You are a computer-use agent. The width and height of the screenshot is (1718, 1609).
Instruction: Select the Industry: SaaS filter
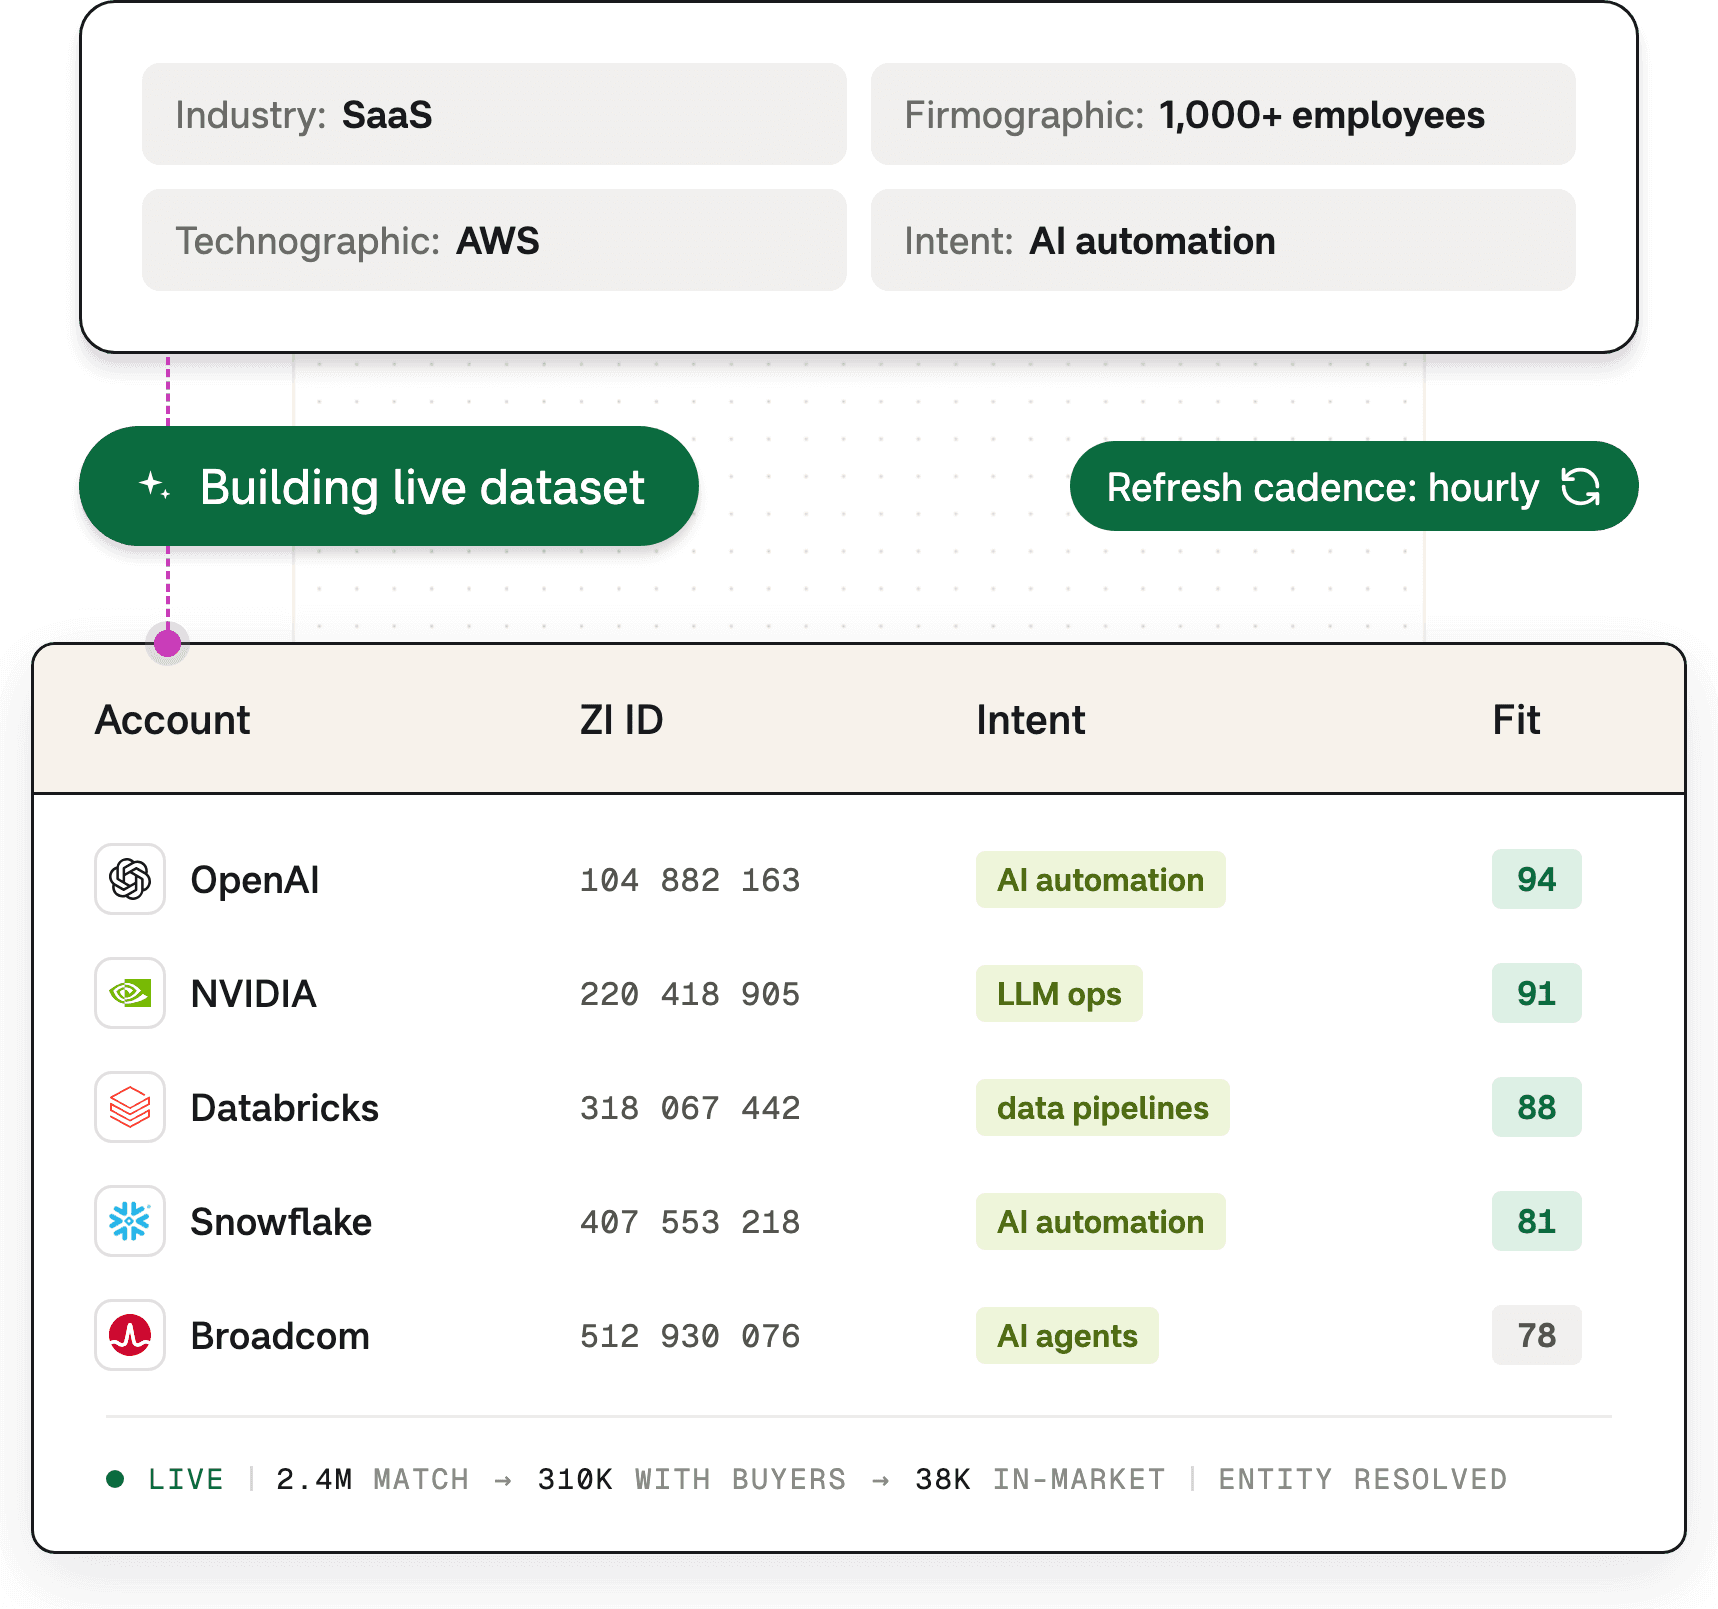pos(494,114)
